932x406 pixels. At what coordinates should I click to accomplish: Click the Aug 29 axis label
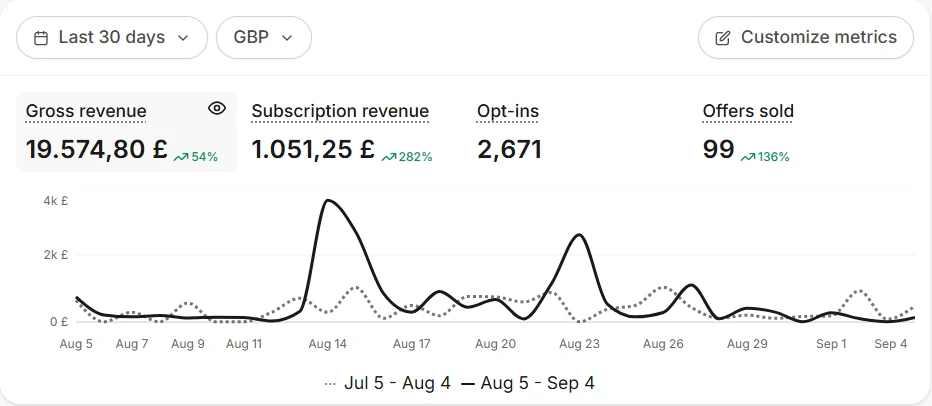coord(747,344)
